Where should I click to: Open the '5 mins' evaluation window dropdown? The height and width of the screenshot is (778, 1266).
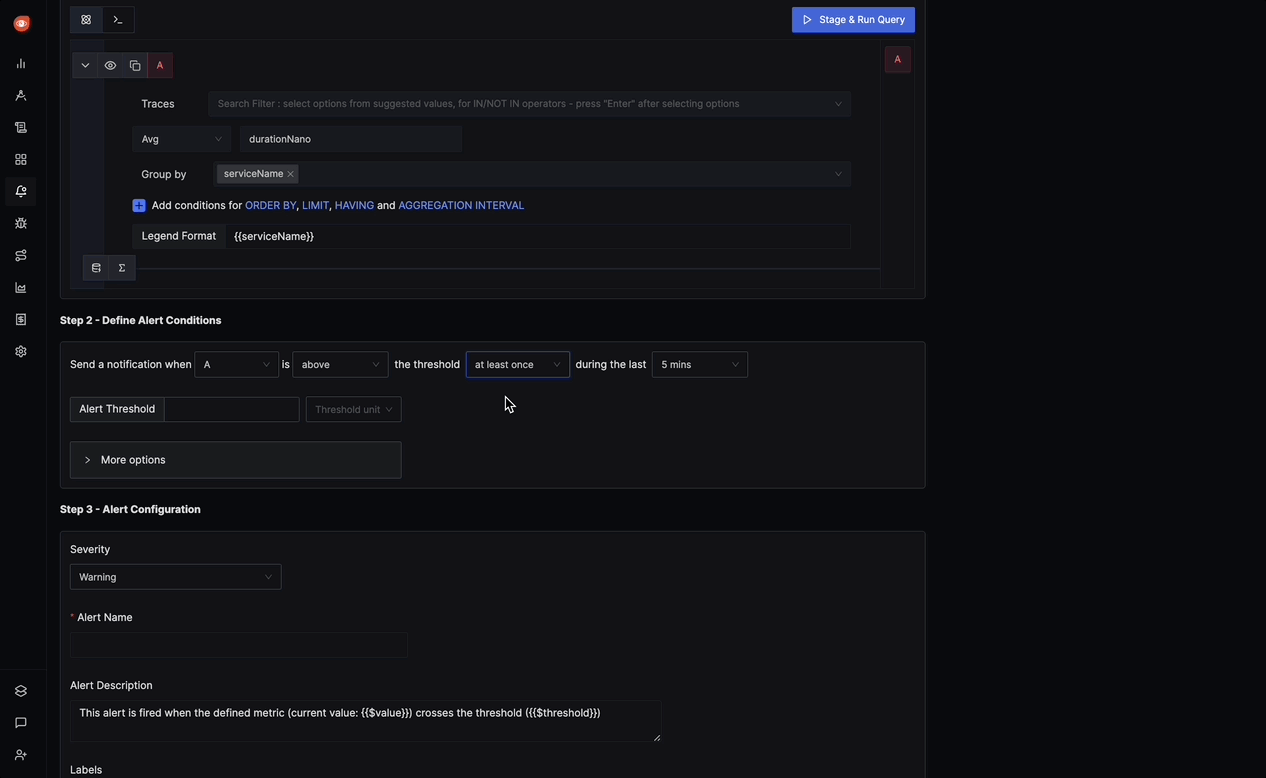(698, 364)
